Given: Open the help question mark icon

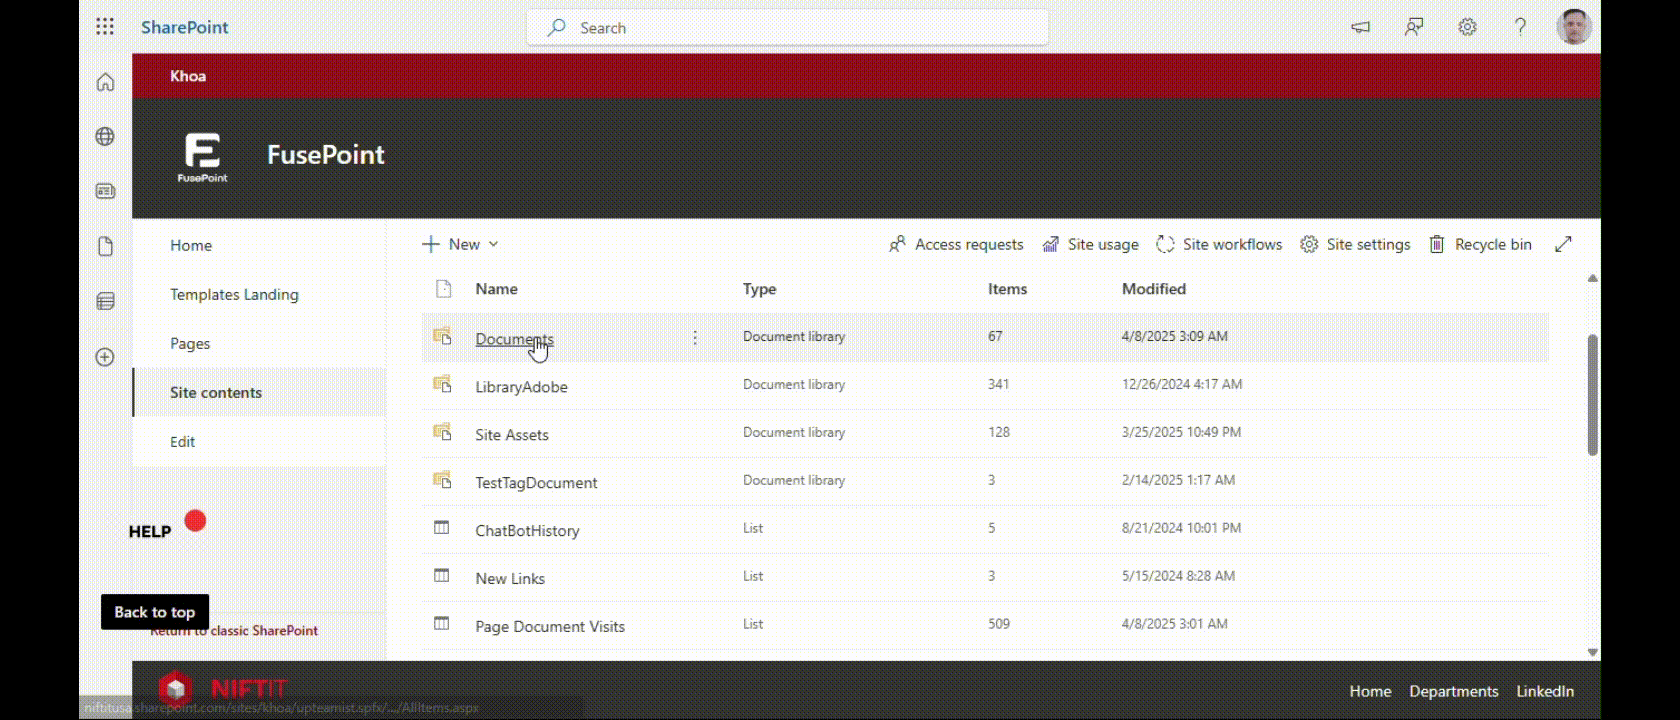Looking at the screenshot, I should pyautogui.click(x=1520, y=27).
